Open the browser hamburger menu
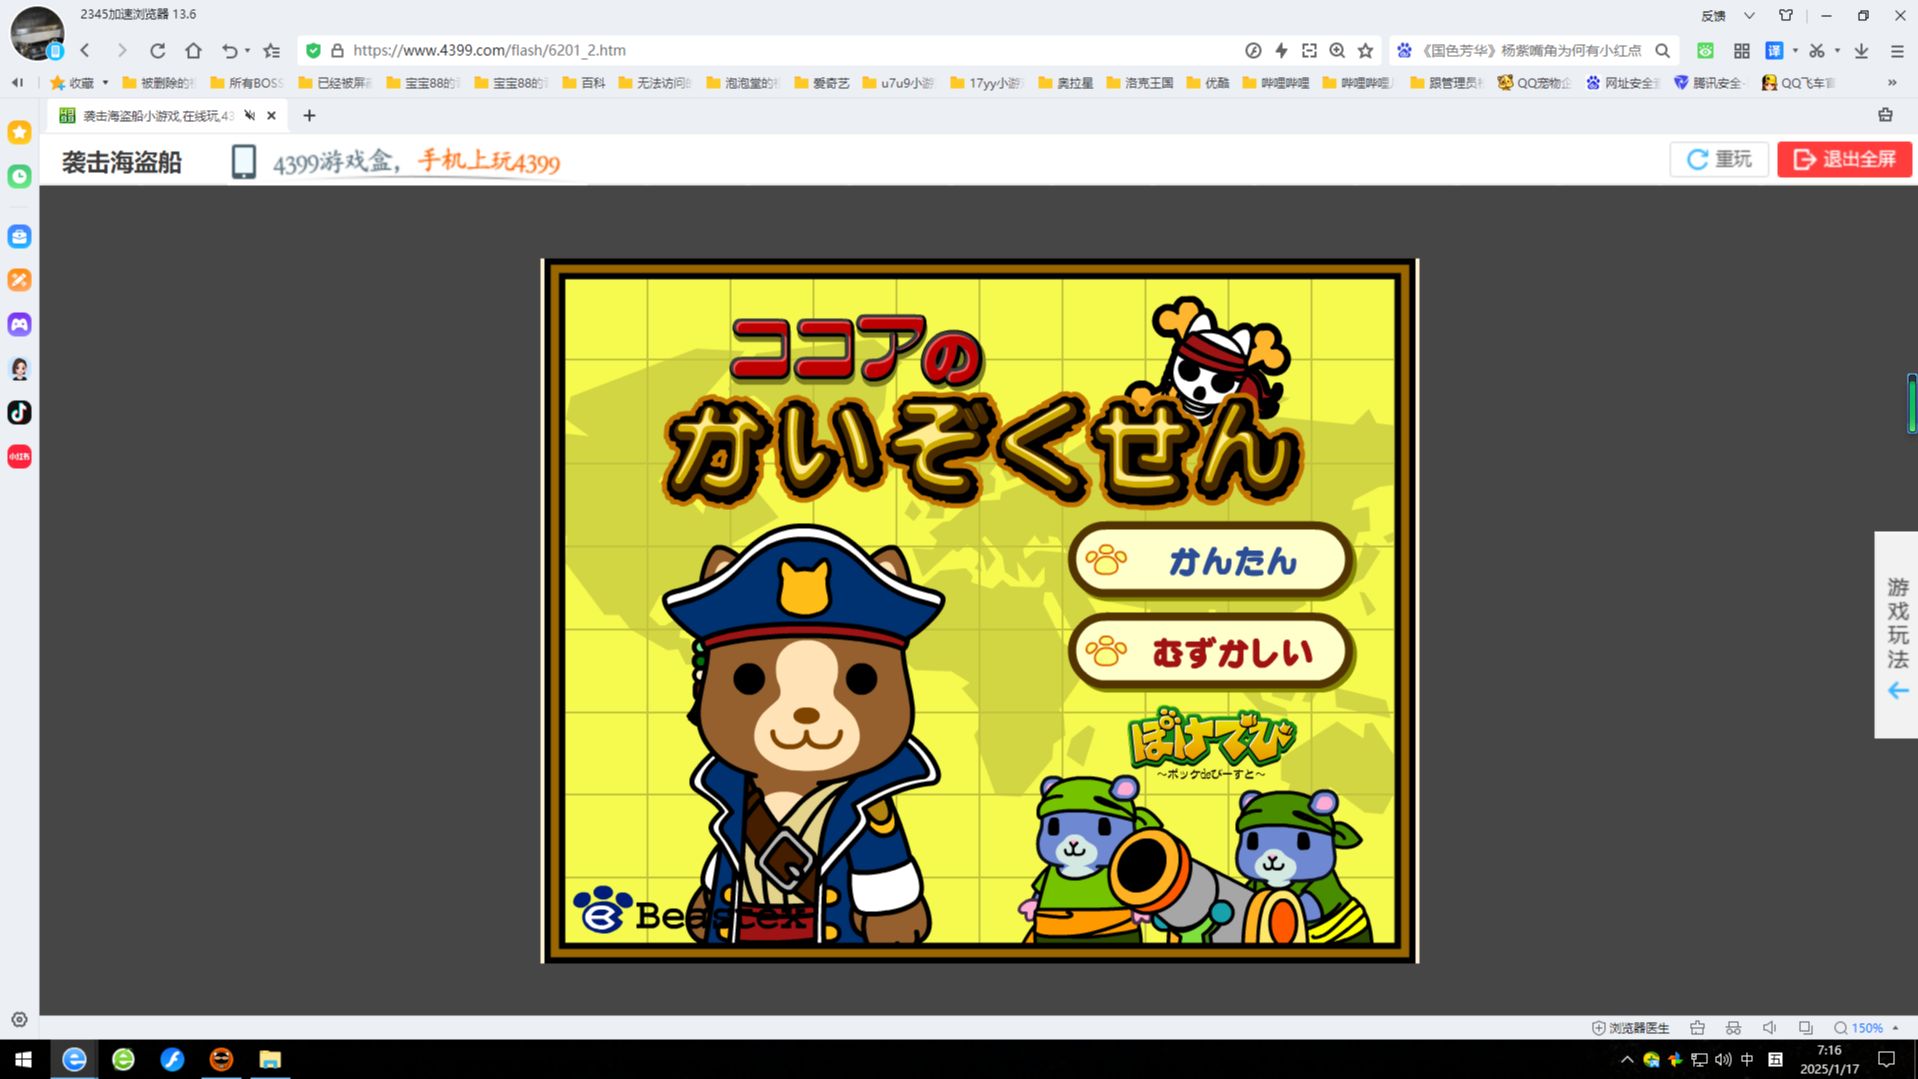Image resolution: width=1918 pixels, height=1079 pixels. (x=1897, y=50)
